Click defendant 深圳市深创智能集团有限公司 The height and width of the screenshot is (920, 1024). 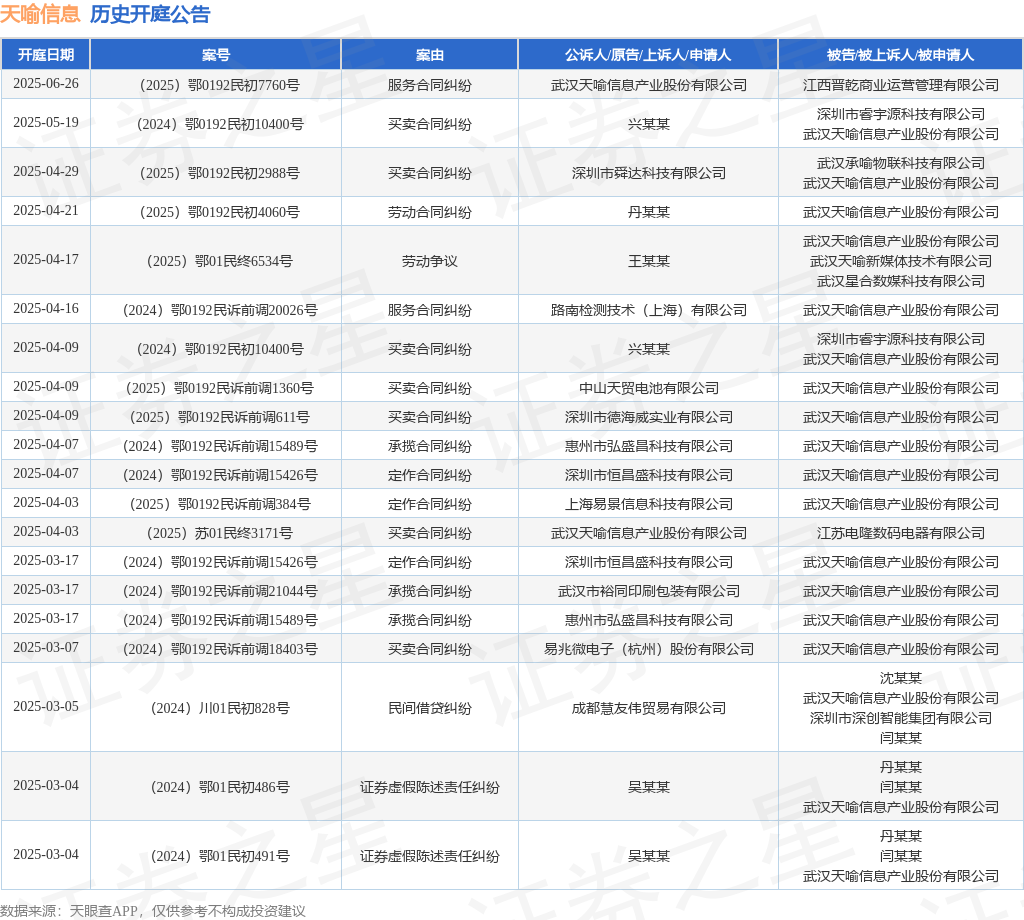click(x=901, y=718)
